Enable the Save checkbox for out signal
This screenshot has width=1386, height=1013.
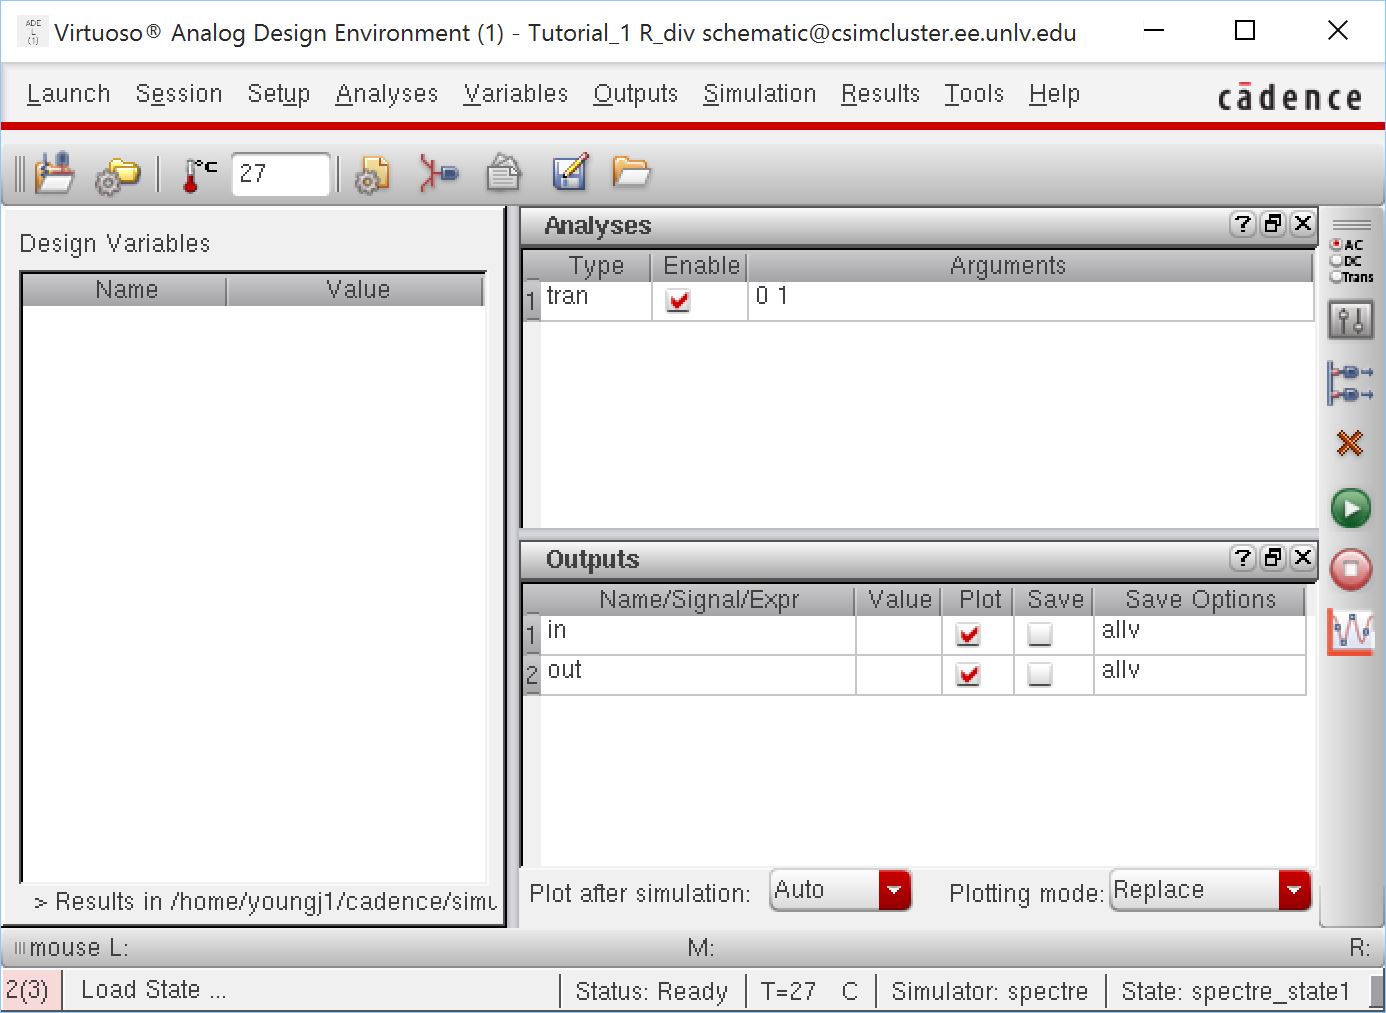point(1039,675)
